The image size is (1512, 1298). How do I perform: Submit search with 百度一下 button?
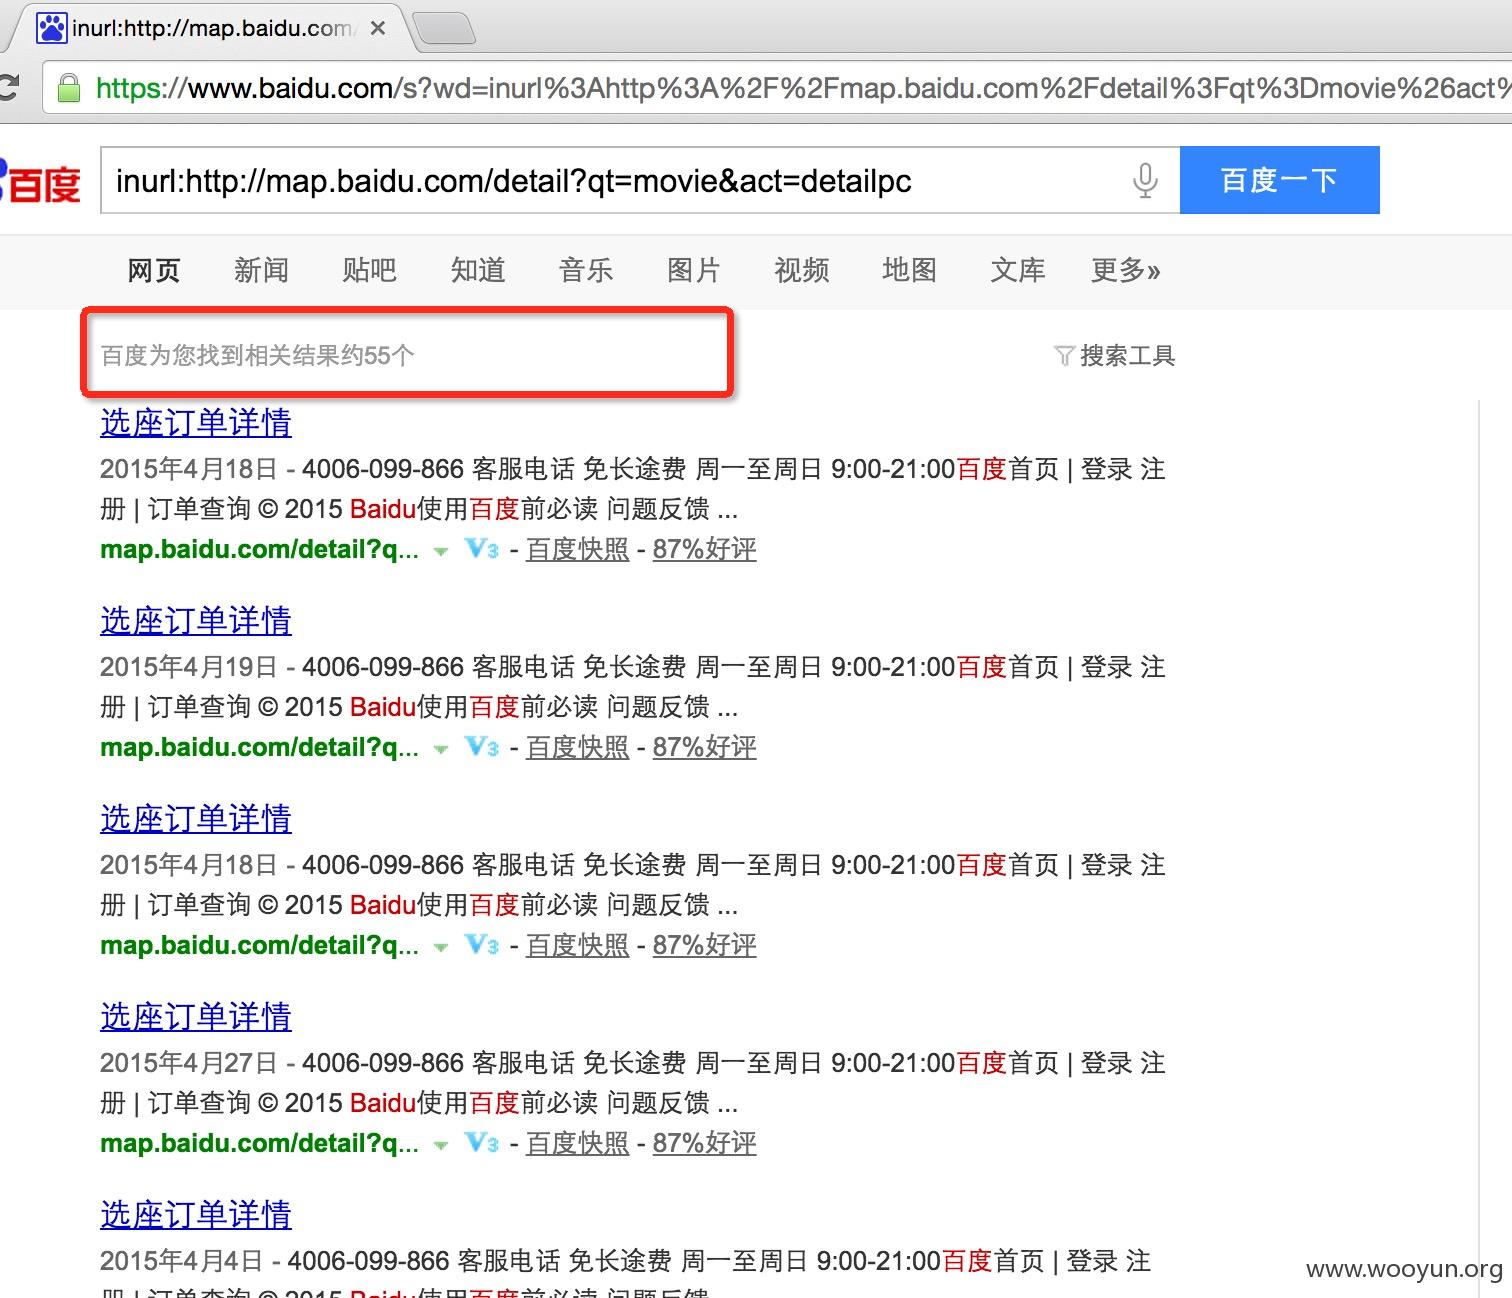click(x=1279, y=180)
